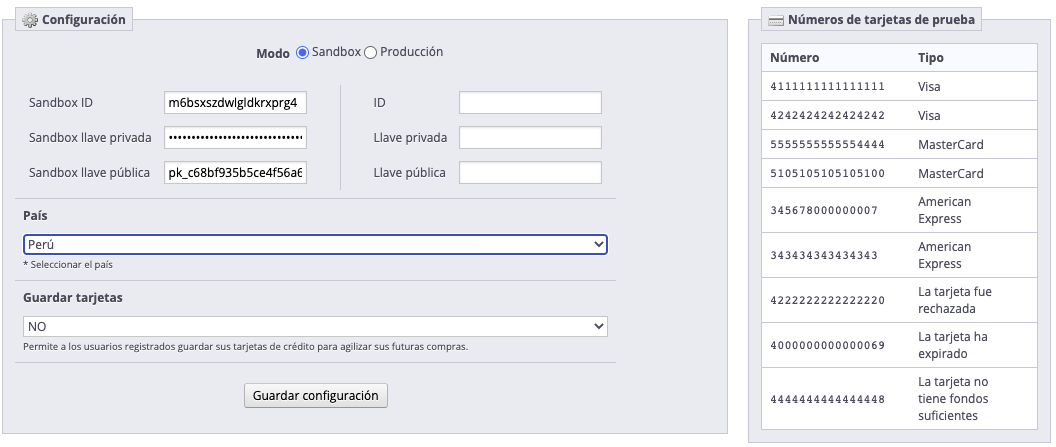Open the País dropdown showing Perú

(x=315, y=244)
